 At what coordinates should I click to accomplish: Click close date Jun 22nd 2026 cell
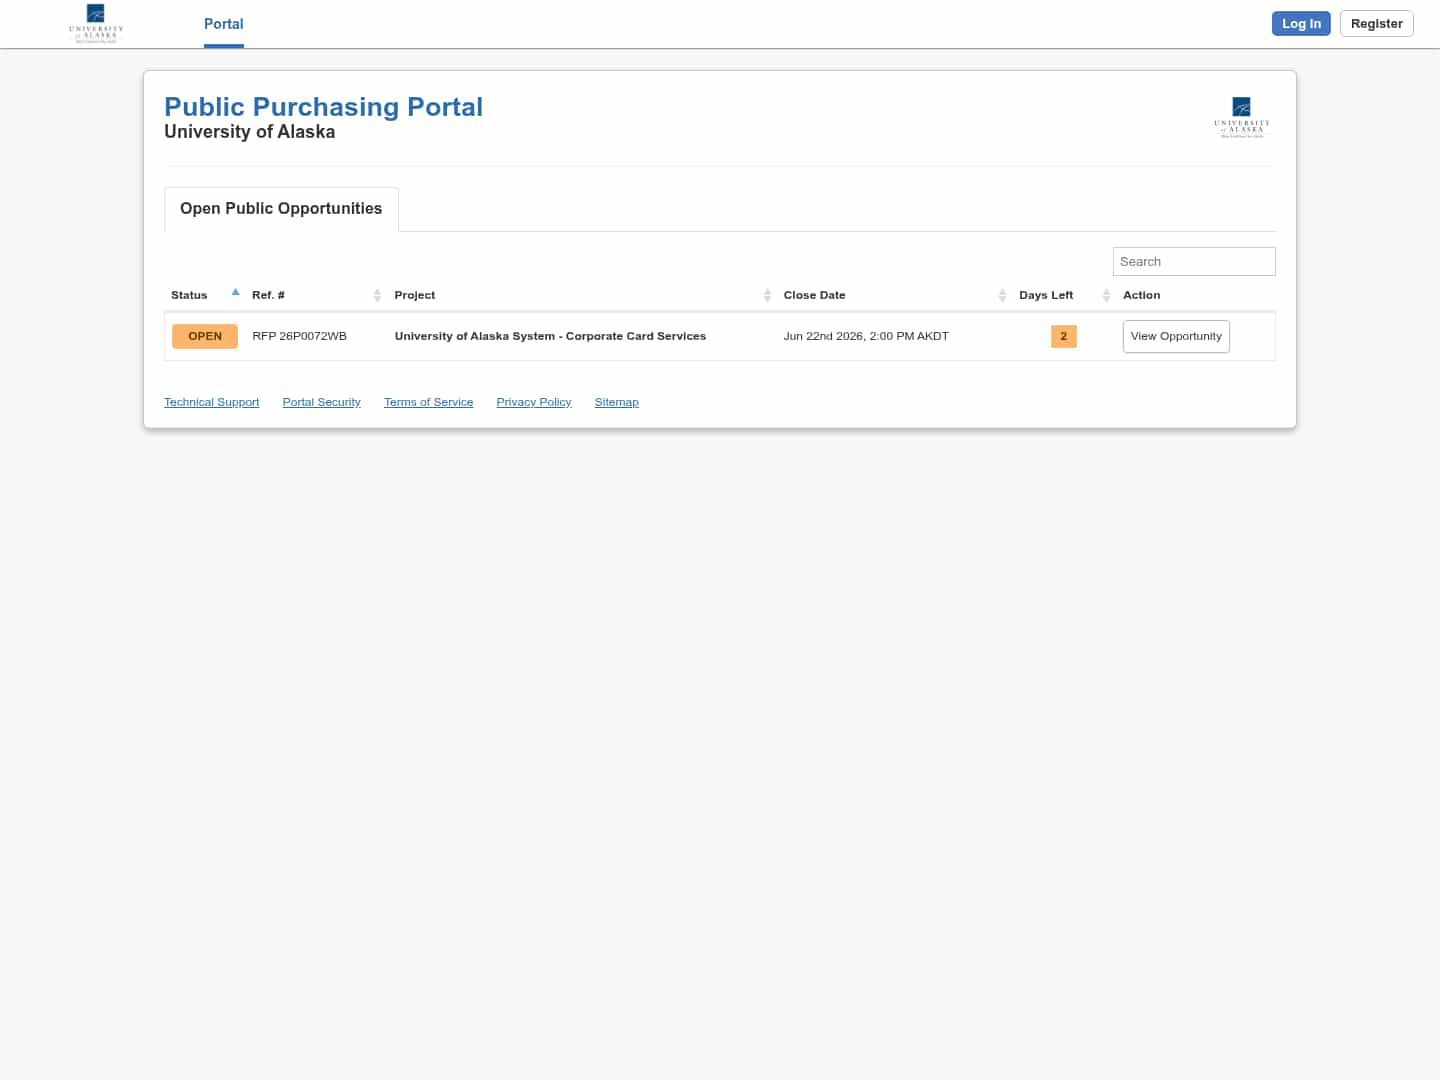pyautogui.click(x=866, y=336)
